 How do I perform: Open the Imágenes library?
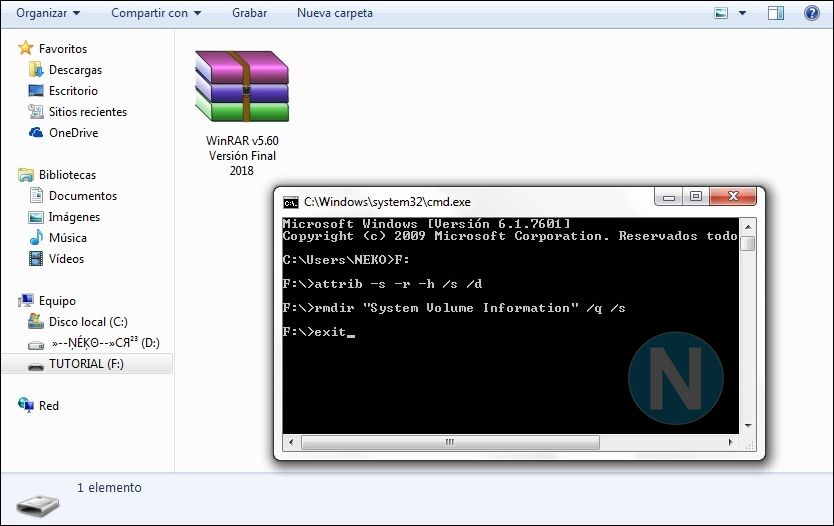click(x=74, y=217)
